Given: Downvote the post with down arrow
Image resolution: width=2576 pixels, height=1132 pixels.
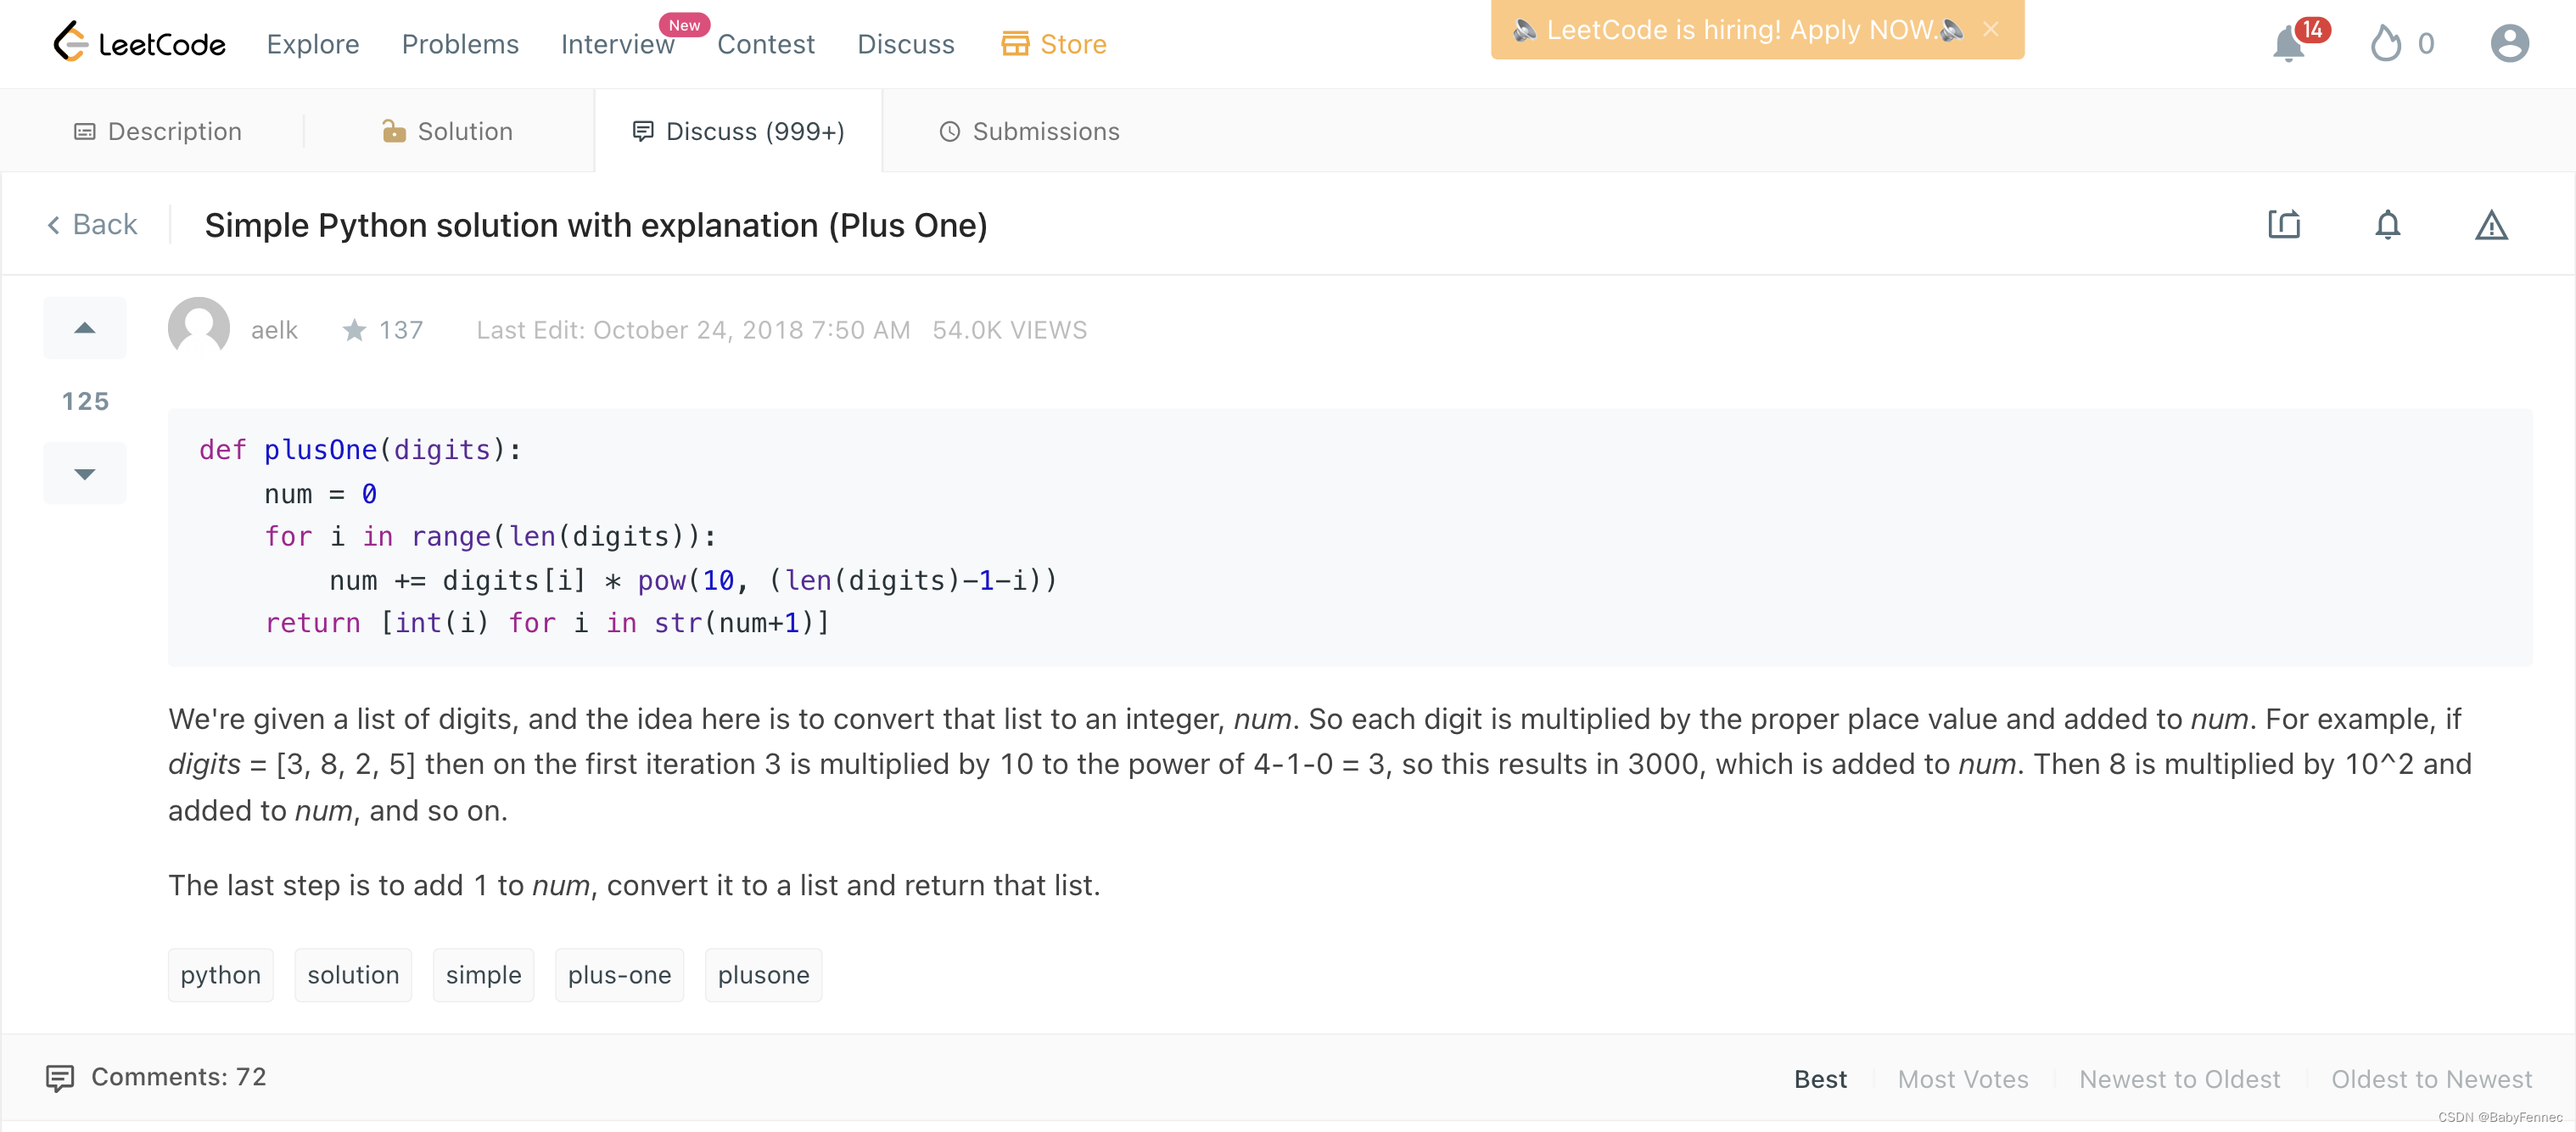Looking at the screenshot, I should pos(85,473).
